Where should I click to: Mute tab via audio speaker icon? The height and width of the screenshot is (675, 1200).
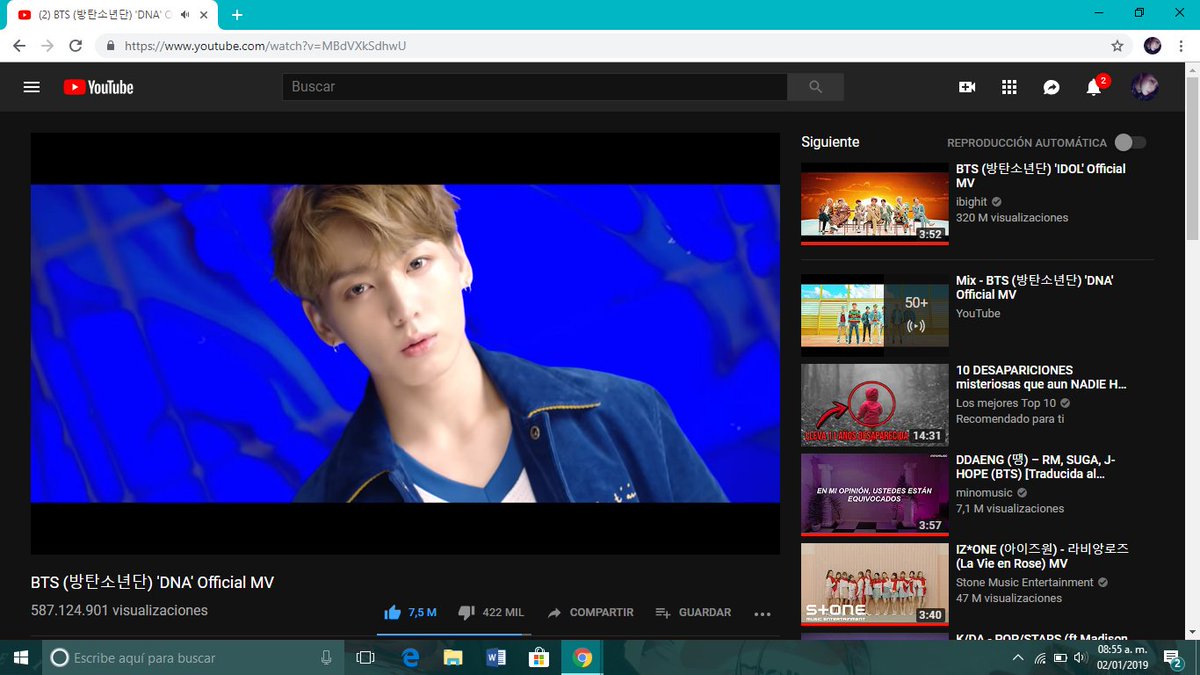(186, 15)
